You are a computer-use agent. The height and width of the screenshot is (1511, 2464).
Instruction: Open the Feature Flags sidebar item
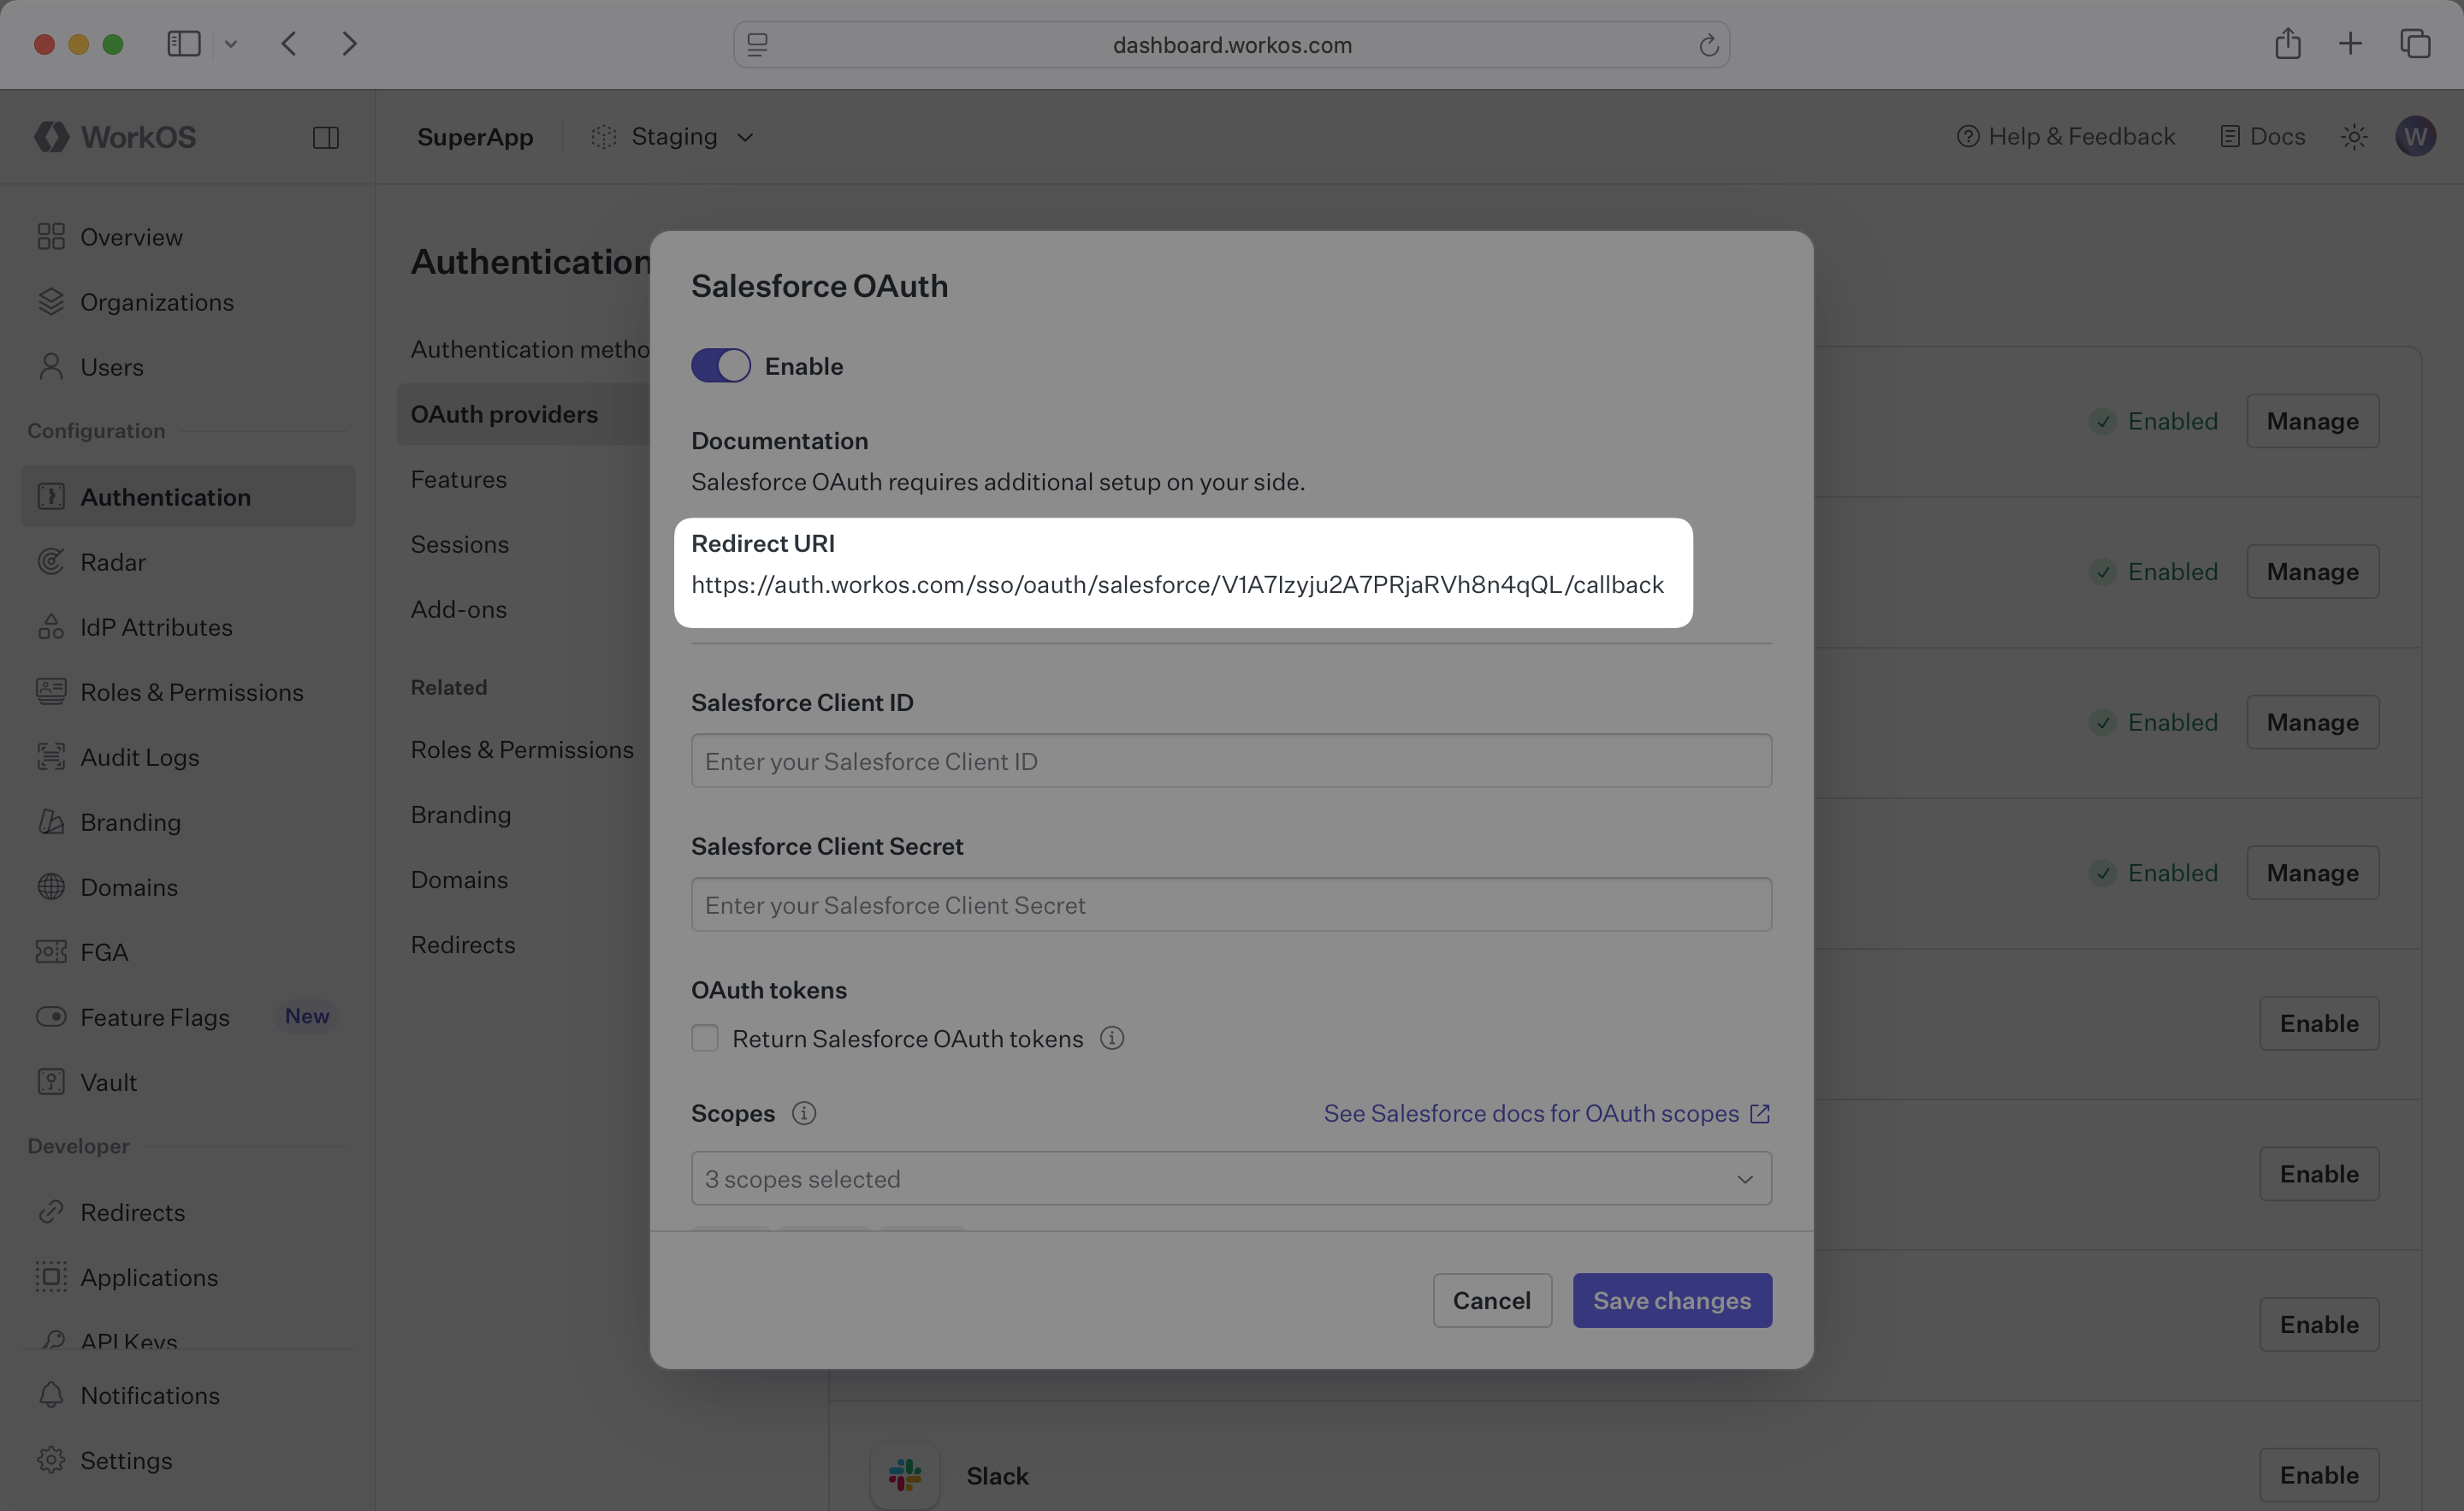[155, 1017]
